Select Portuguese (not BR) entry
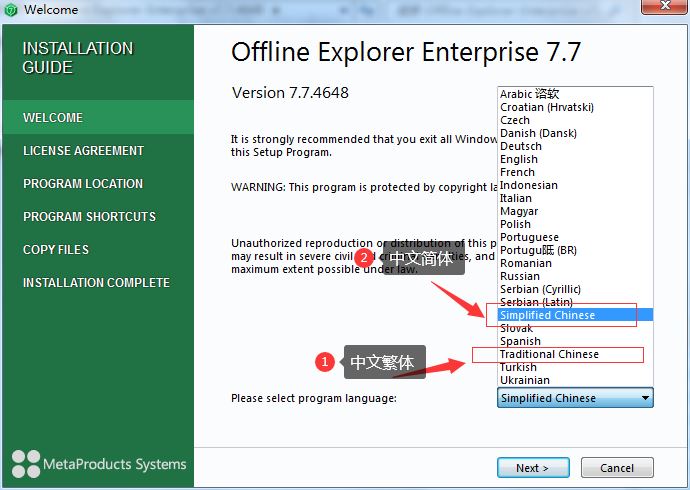 tap(575, 237)
